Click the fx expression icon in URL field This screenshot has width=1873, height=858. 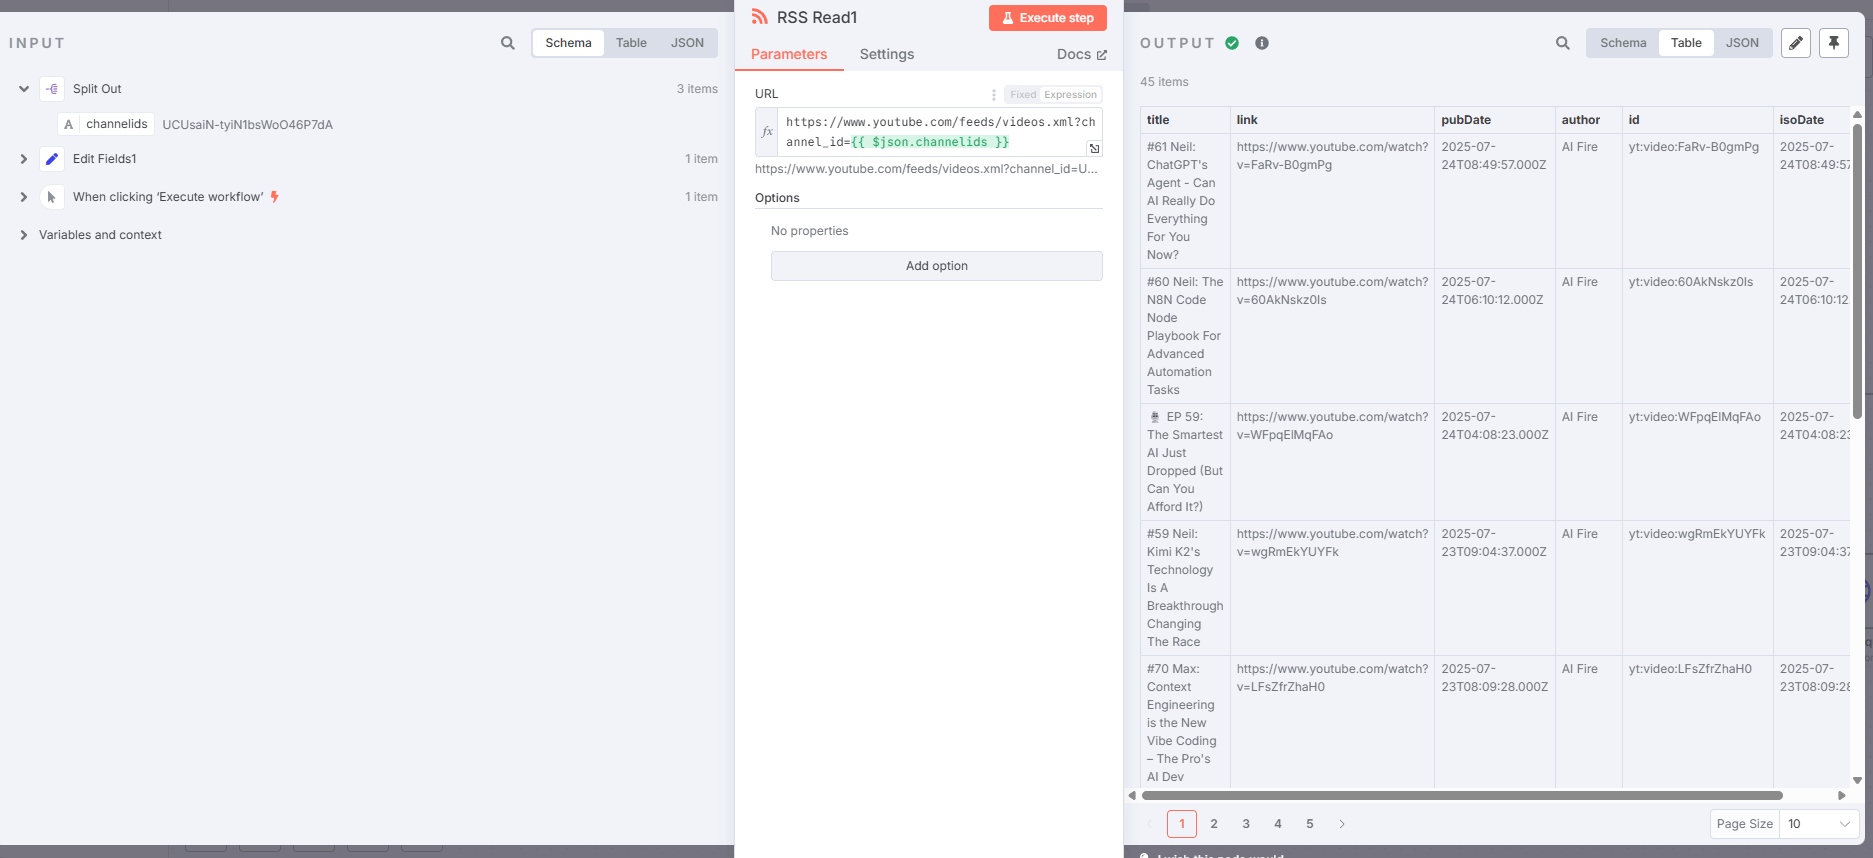point(767,132)
